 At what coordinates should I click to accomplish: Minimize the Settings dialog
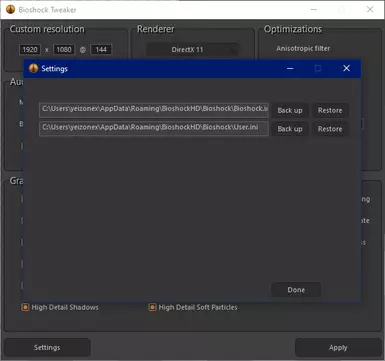click(290, 69)
